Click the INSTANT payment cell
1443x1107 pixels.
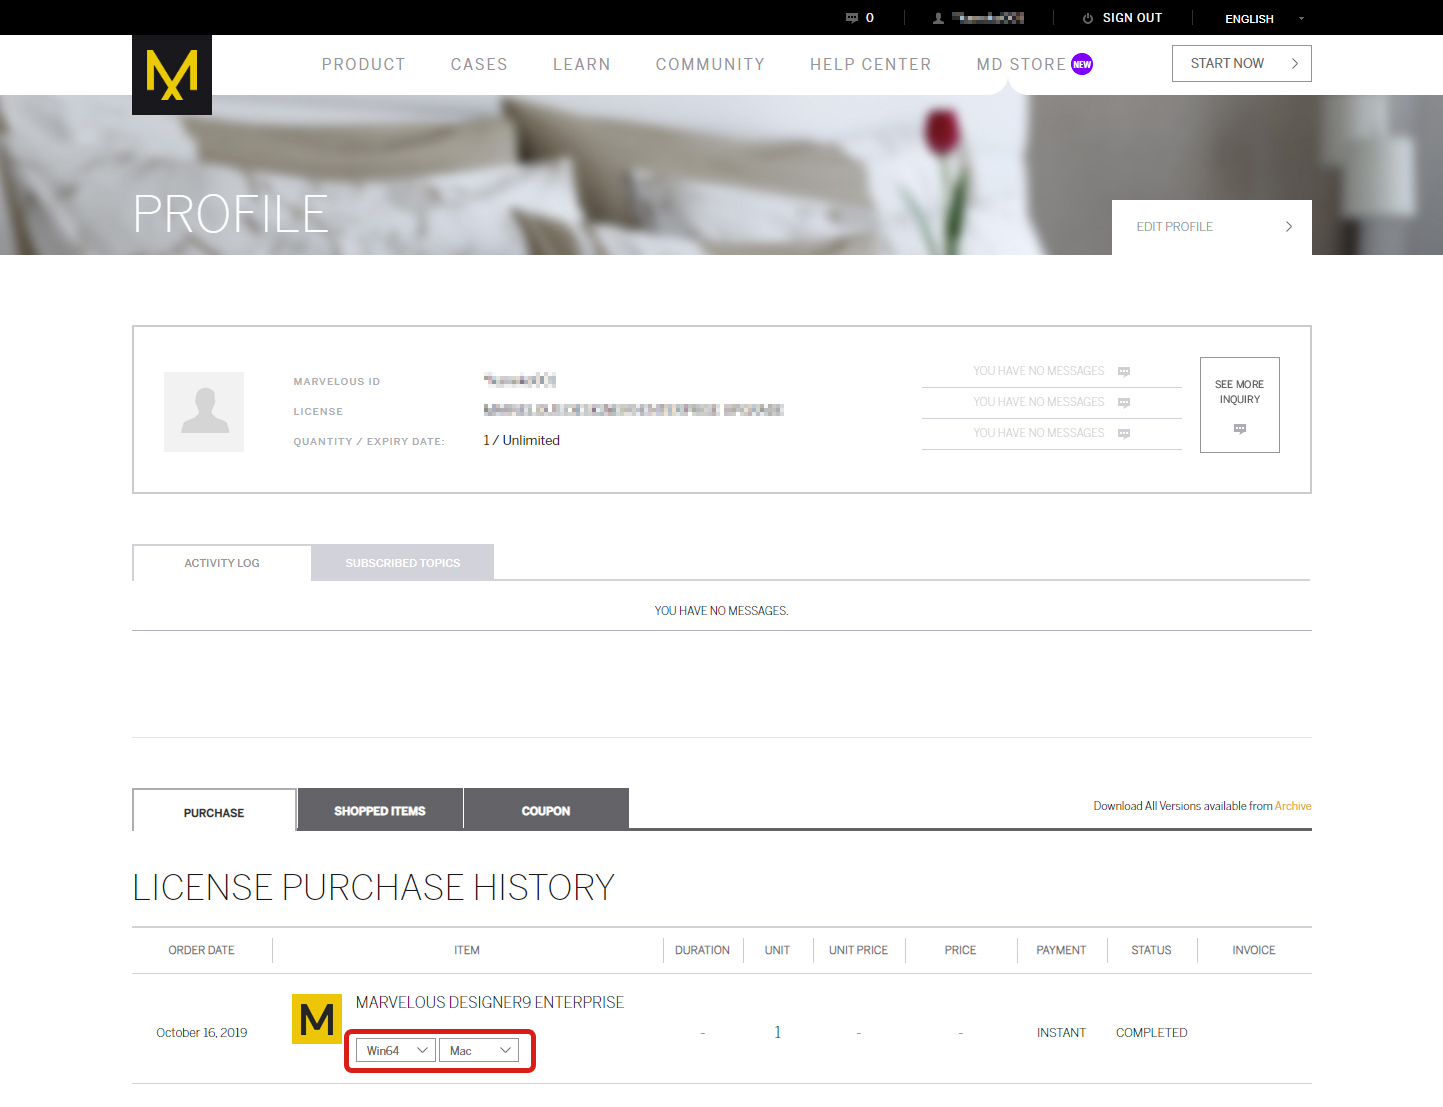tap(1061, 1033)
